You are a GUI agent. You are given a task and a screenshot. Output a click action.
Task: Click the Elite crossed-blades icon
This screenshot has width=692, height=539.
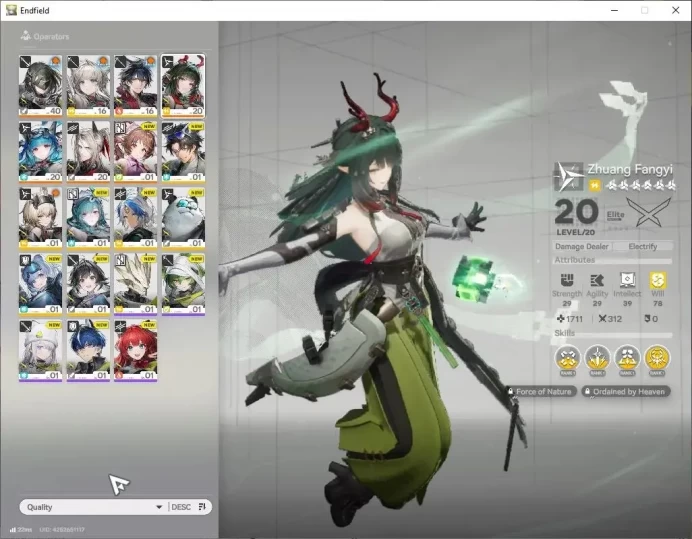pos(648,212)
